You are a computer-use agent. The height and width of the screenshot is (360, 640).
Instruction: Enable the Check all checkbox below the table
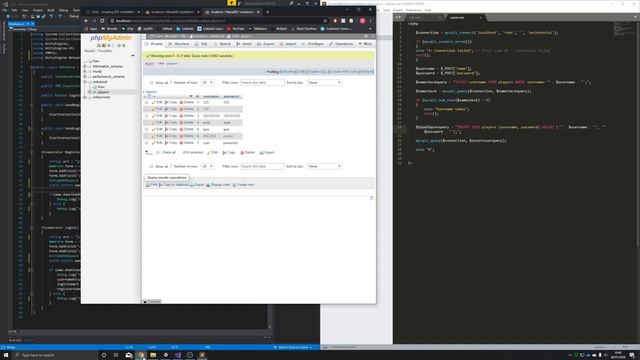pyautogui.click(x=158, y=152)
